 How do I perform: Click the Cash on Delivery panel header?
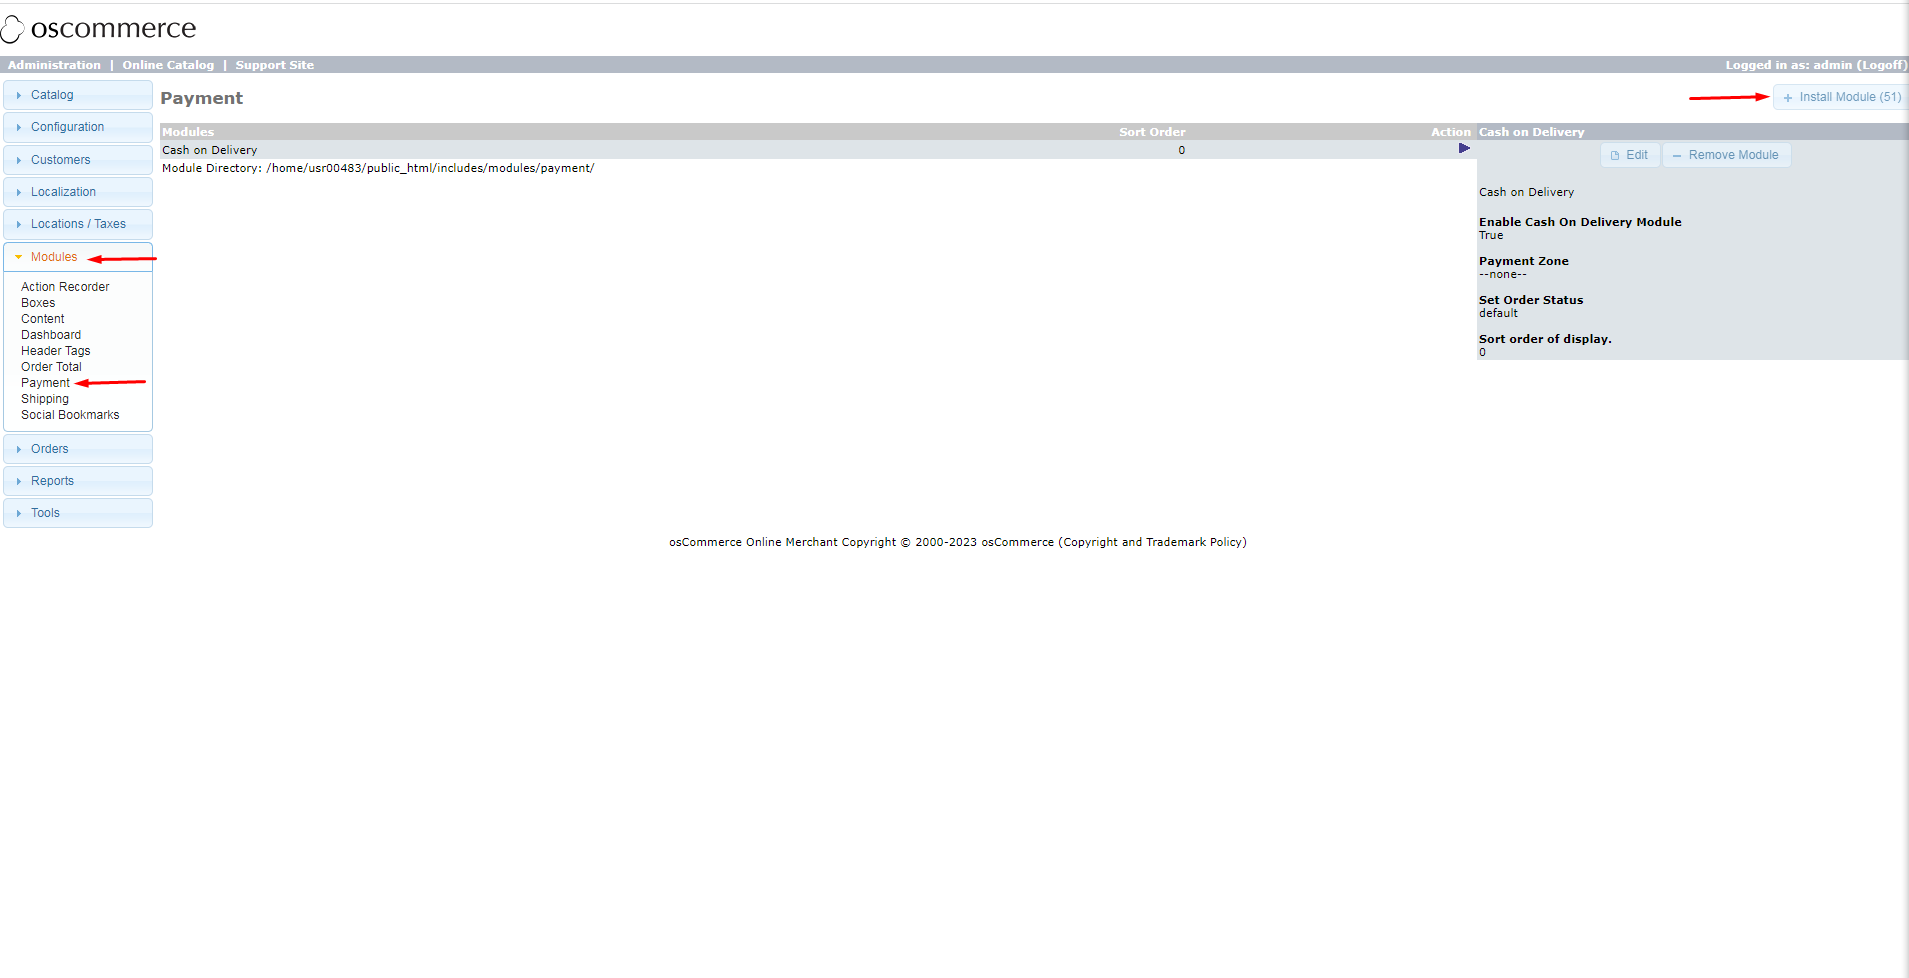pyautogui.click(x=1532, y=132)
